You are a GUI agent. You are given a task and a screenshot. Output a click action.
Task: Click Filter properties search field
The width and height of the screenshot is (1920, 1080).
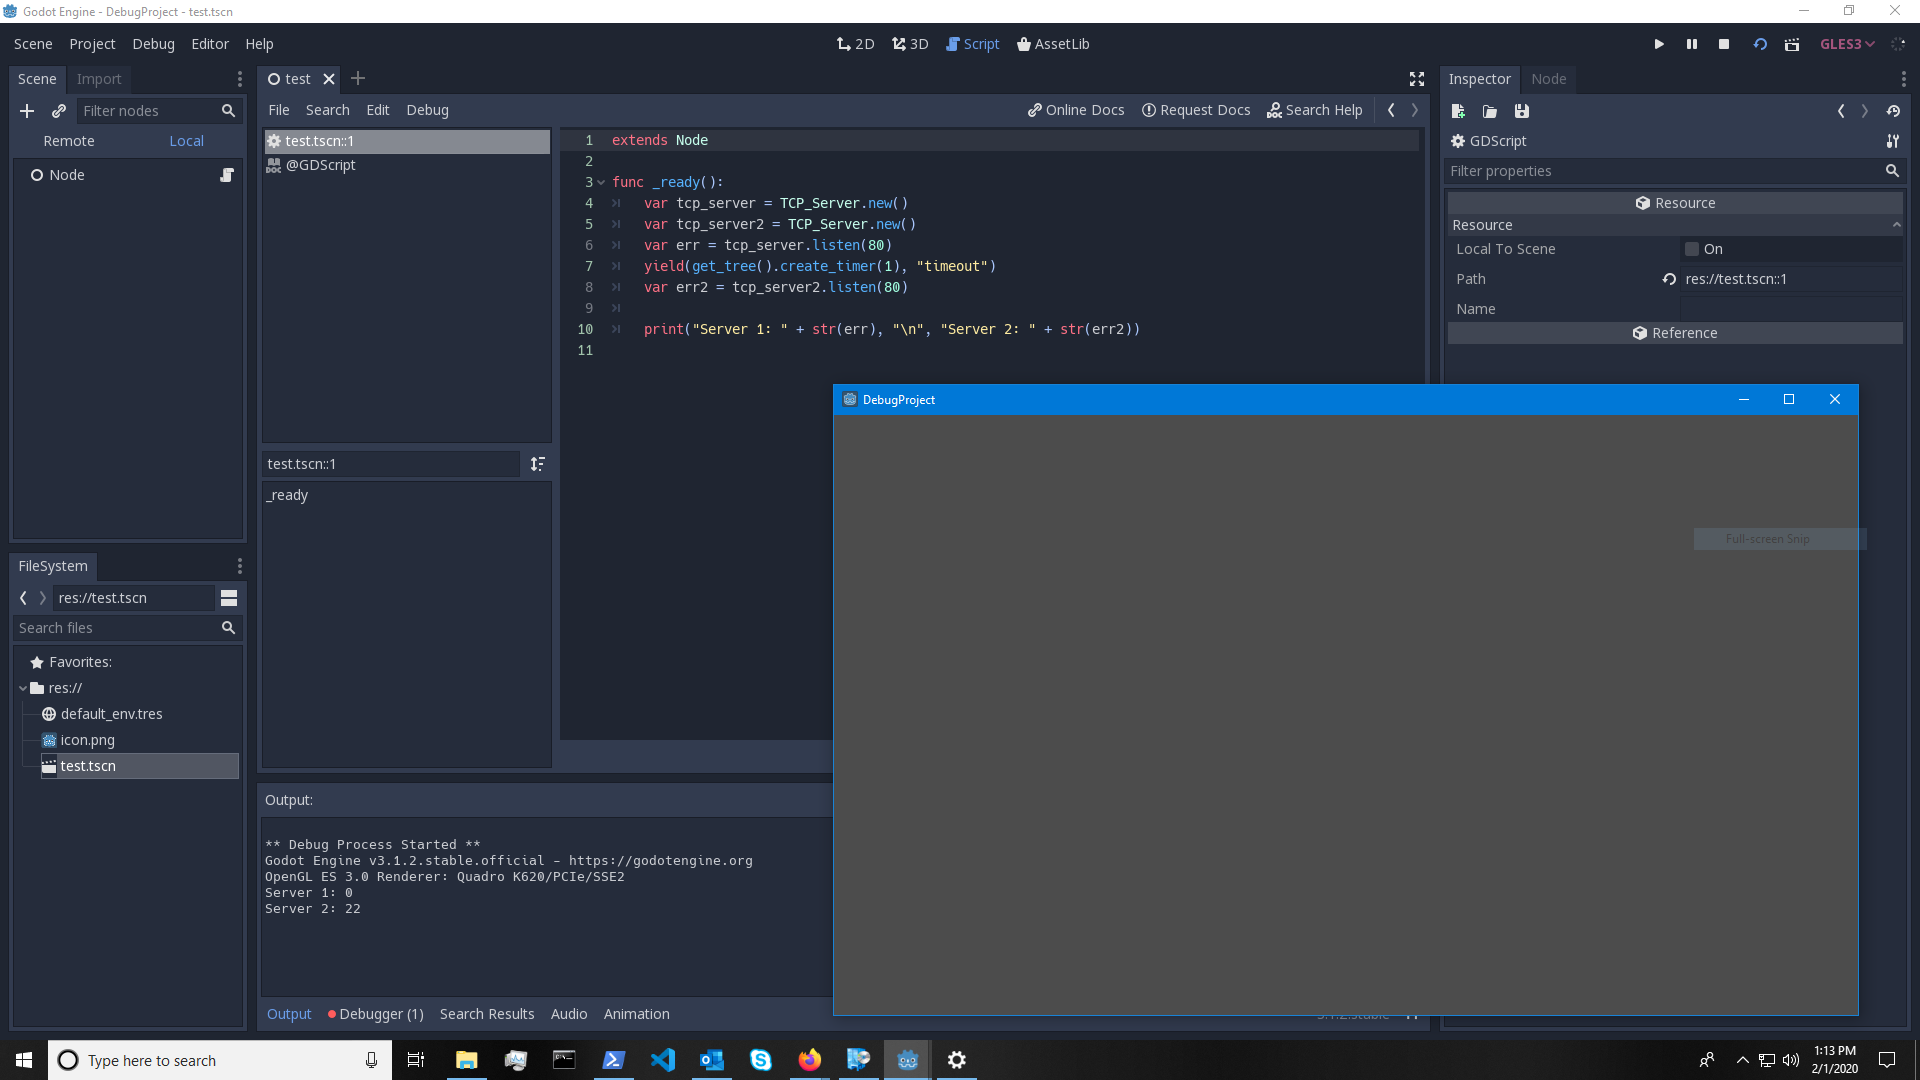tap(1675, 171)
